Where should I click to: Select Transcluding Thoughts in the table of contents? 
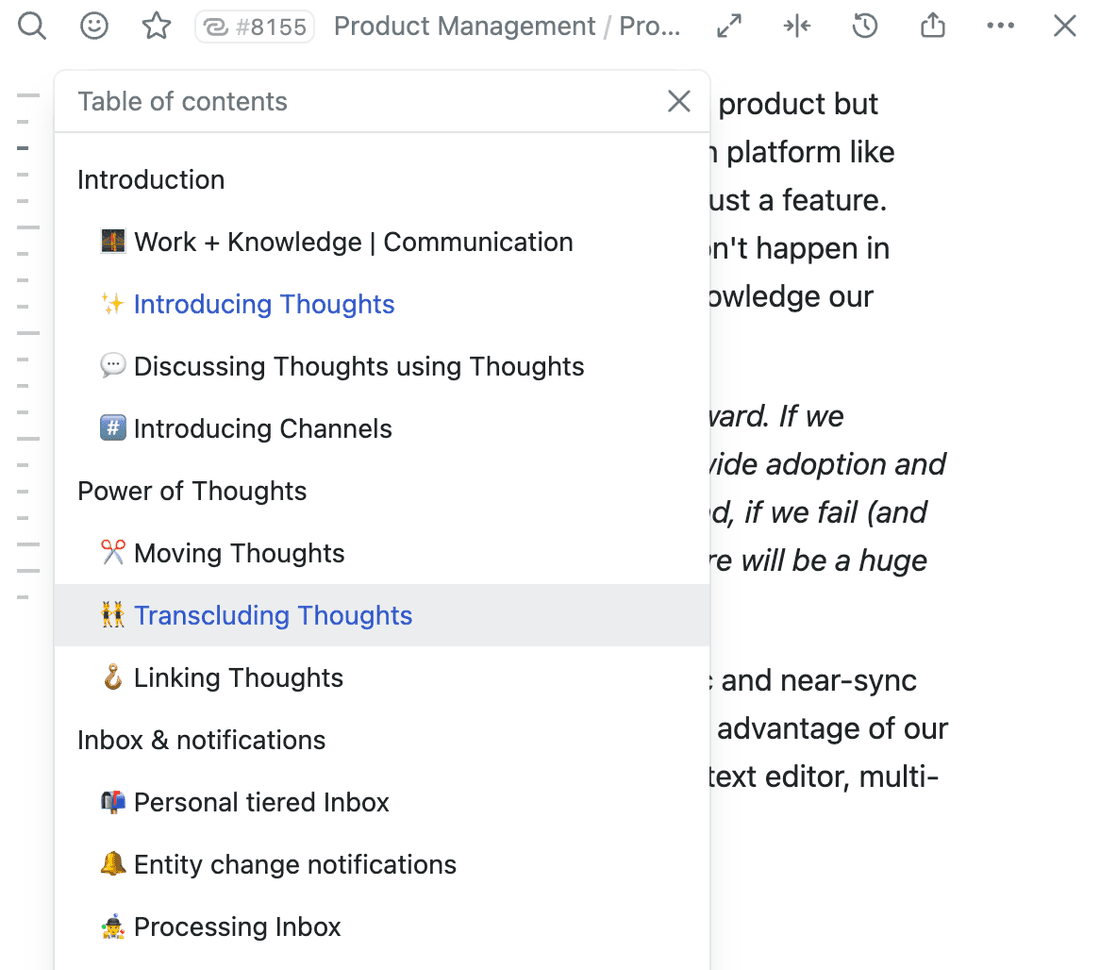(273, 615)
